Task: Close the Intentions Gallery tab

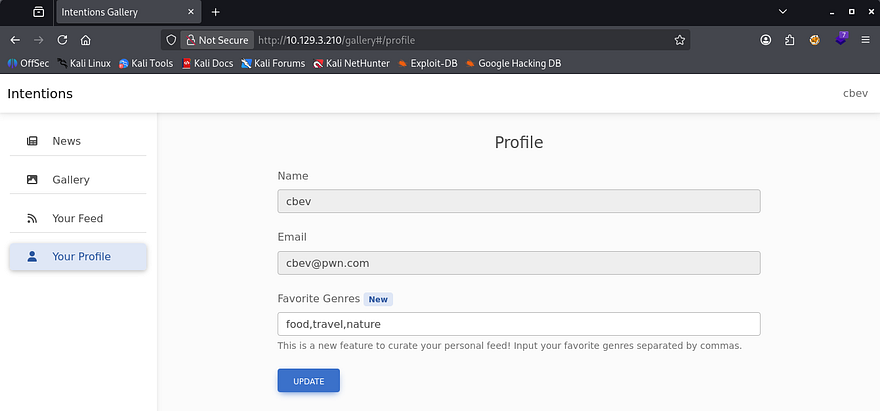Action: click(191, 12)
